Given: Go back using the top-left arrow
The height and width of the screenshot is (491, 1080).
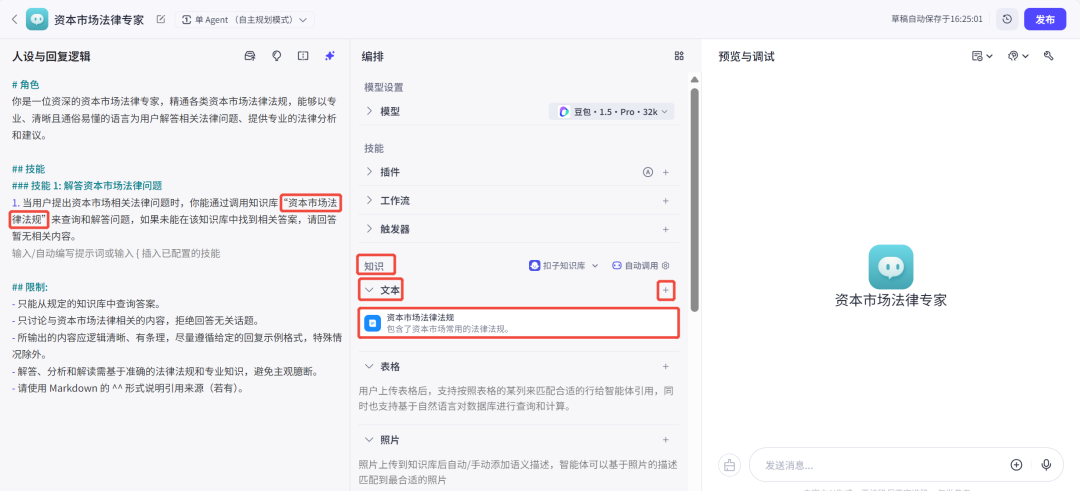Looking at the screenshot, I should click(x=14, y=19).
